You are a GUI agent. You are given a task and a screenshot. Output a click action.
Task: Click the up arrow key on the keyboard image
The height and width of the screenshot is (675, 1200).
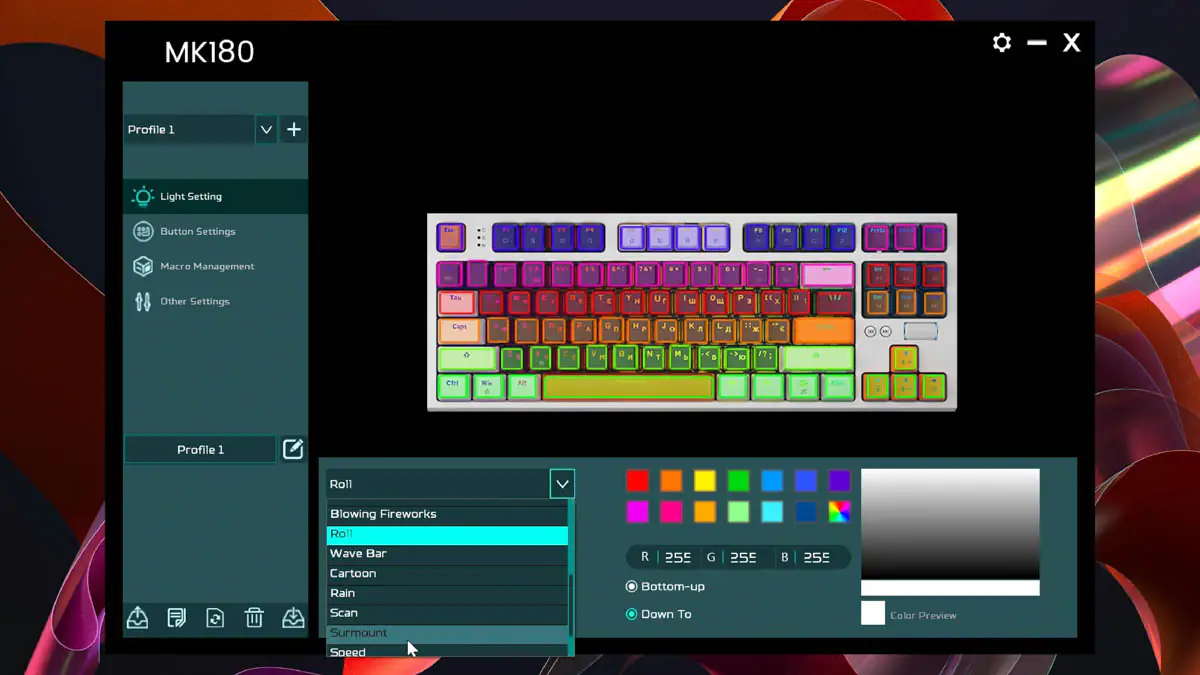pos(904,358)
